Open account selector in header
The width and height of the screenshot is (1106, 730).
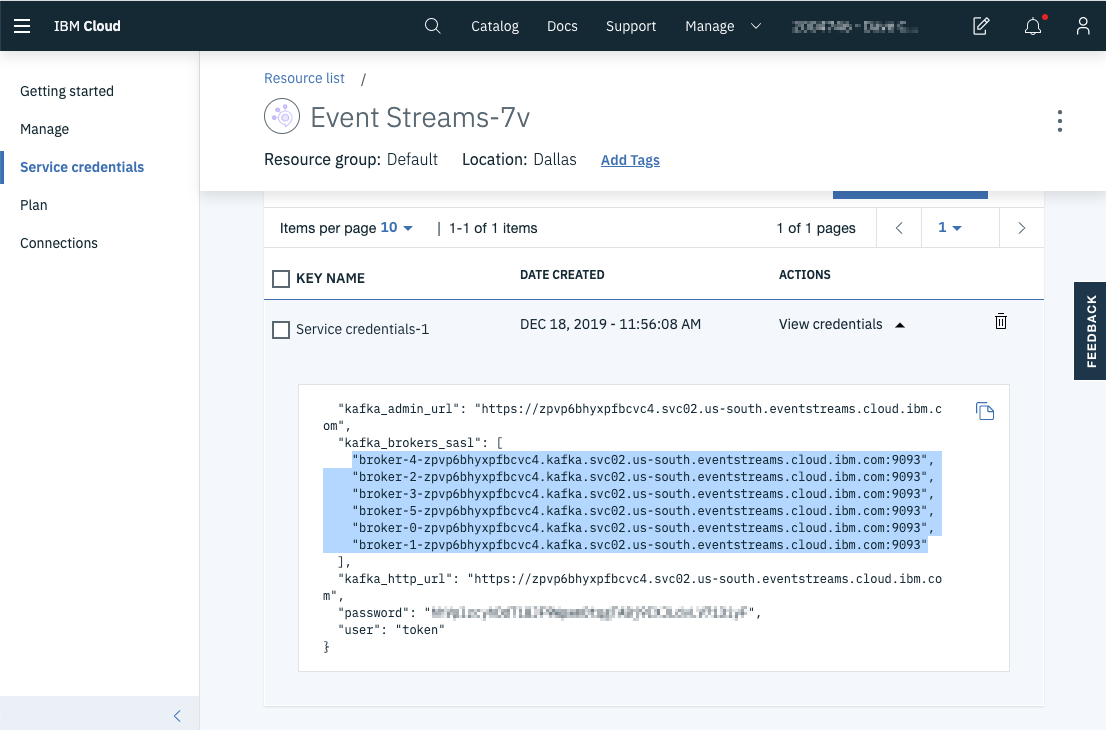(x=855, y=27)
